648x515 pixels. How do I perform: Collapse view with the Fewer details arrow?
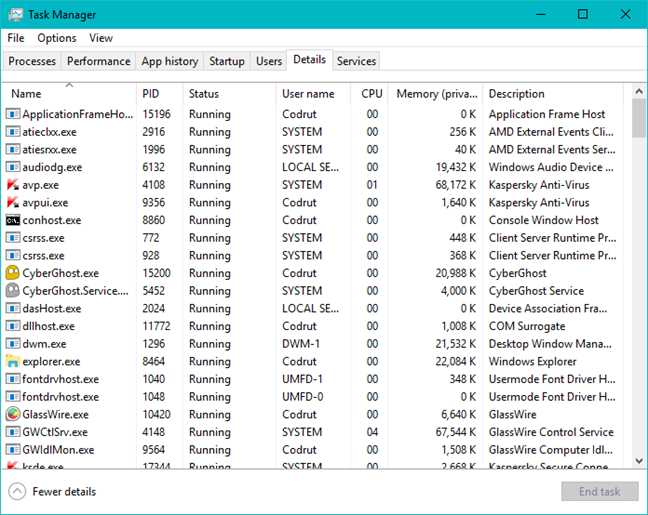tap(17, 491)
